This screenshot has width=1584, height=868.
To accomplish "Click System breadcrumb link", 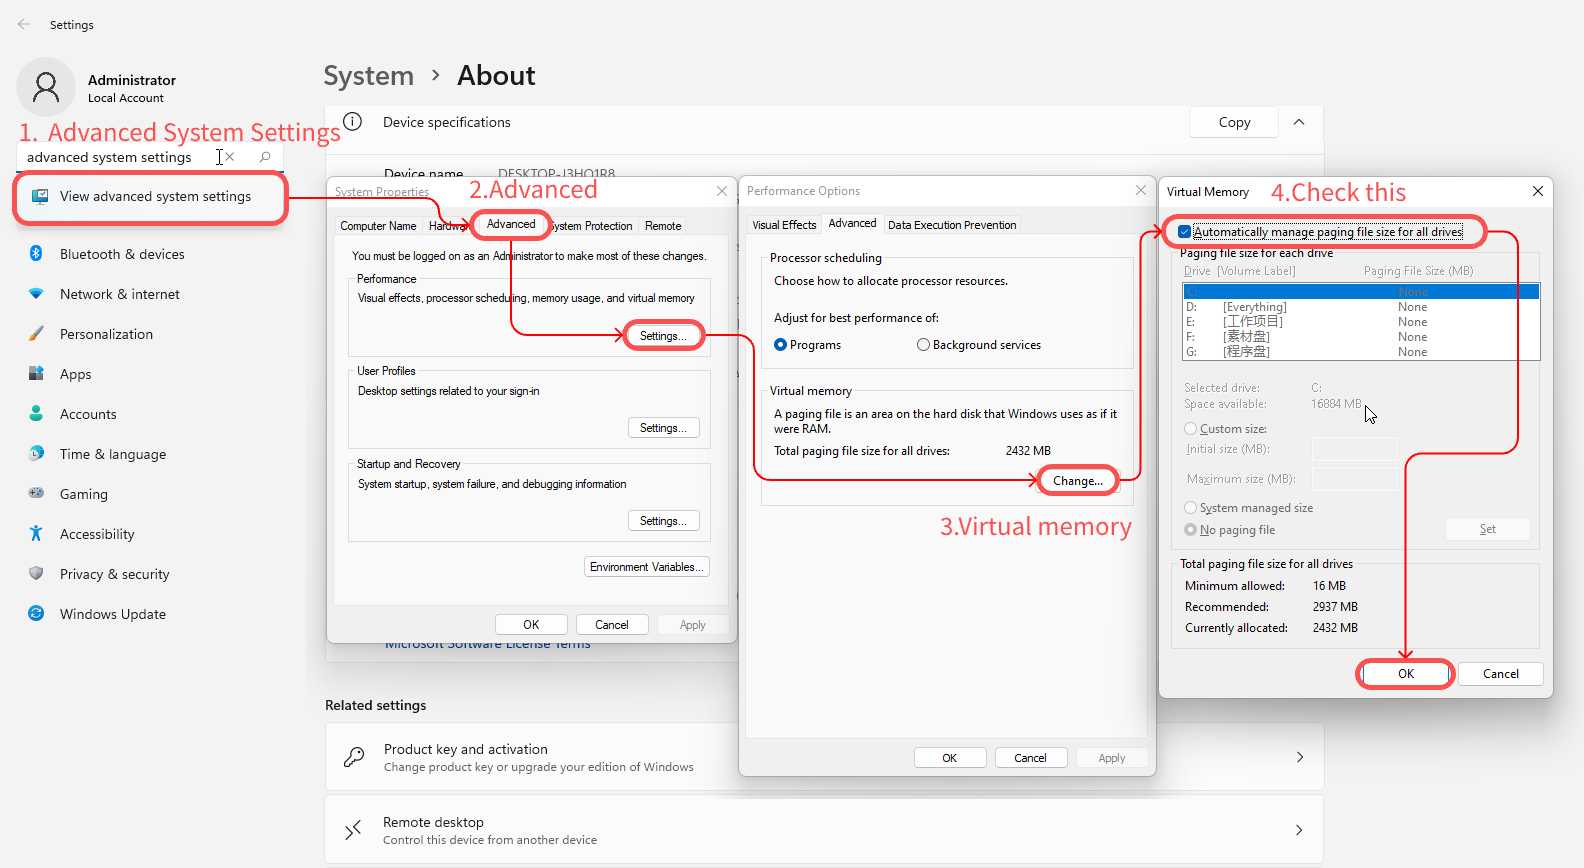I will [x=369, y=76].
